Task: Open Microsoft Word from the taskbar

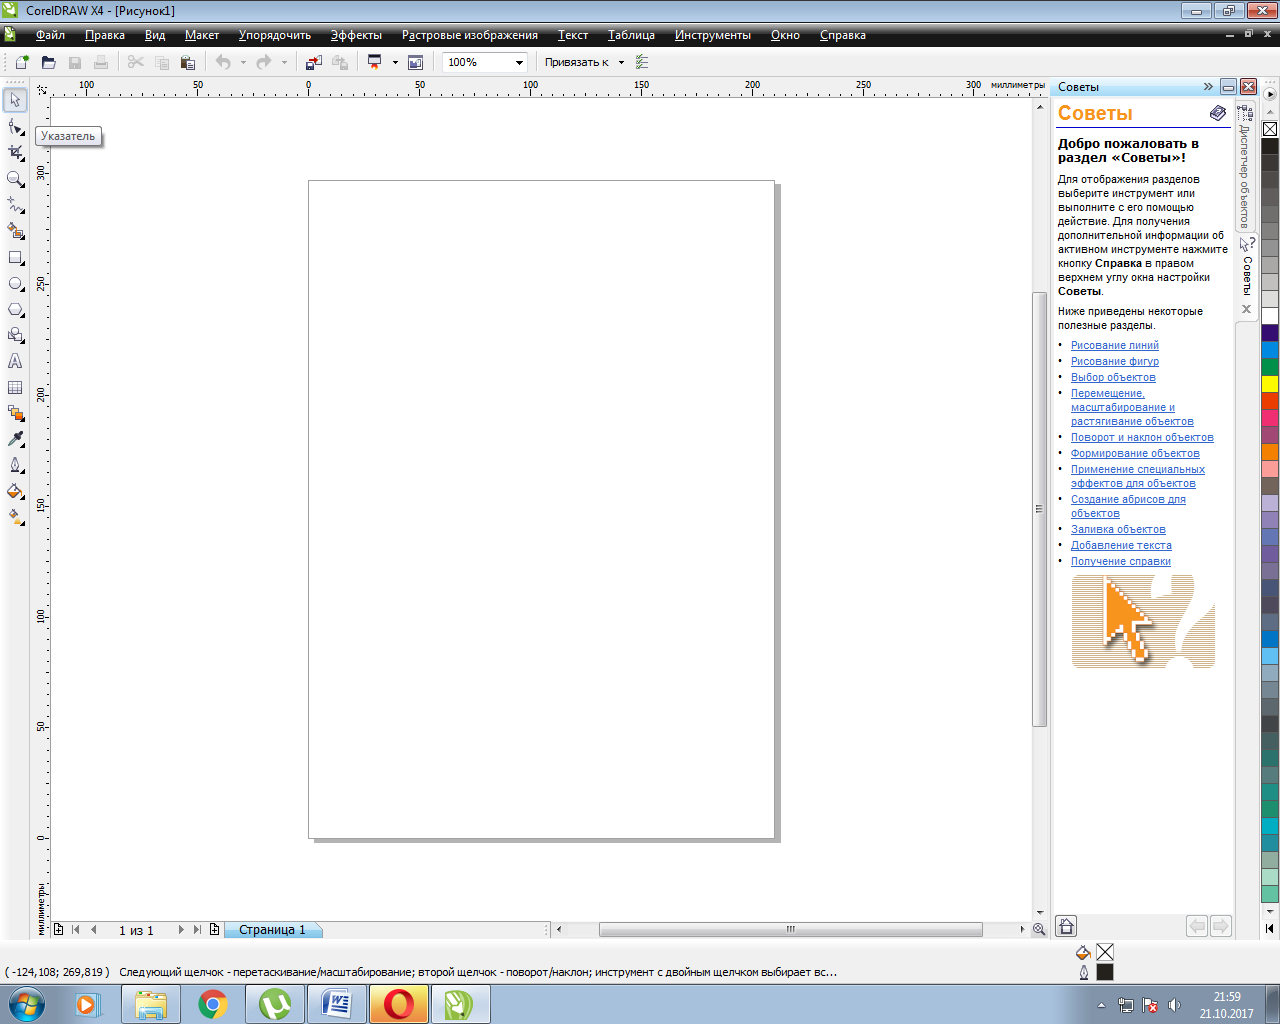Action: pyautogui.click(x=337, y=1004)
